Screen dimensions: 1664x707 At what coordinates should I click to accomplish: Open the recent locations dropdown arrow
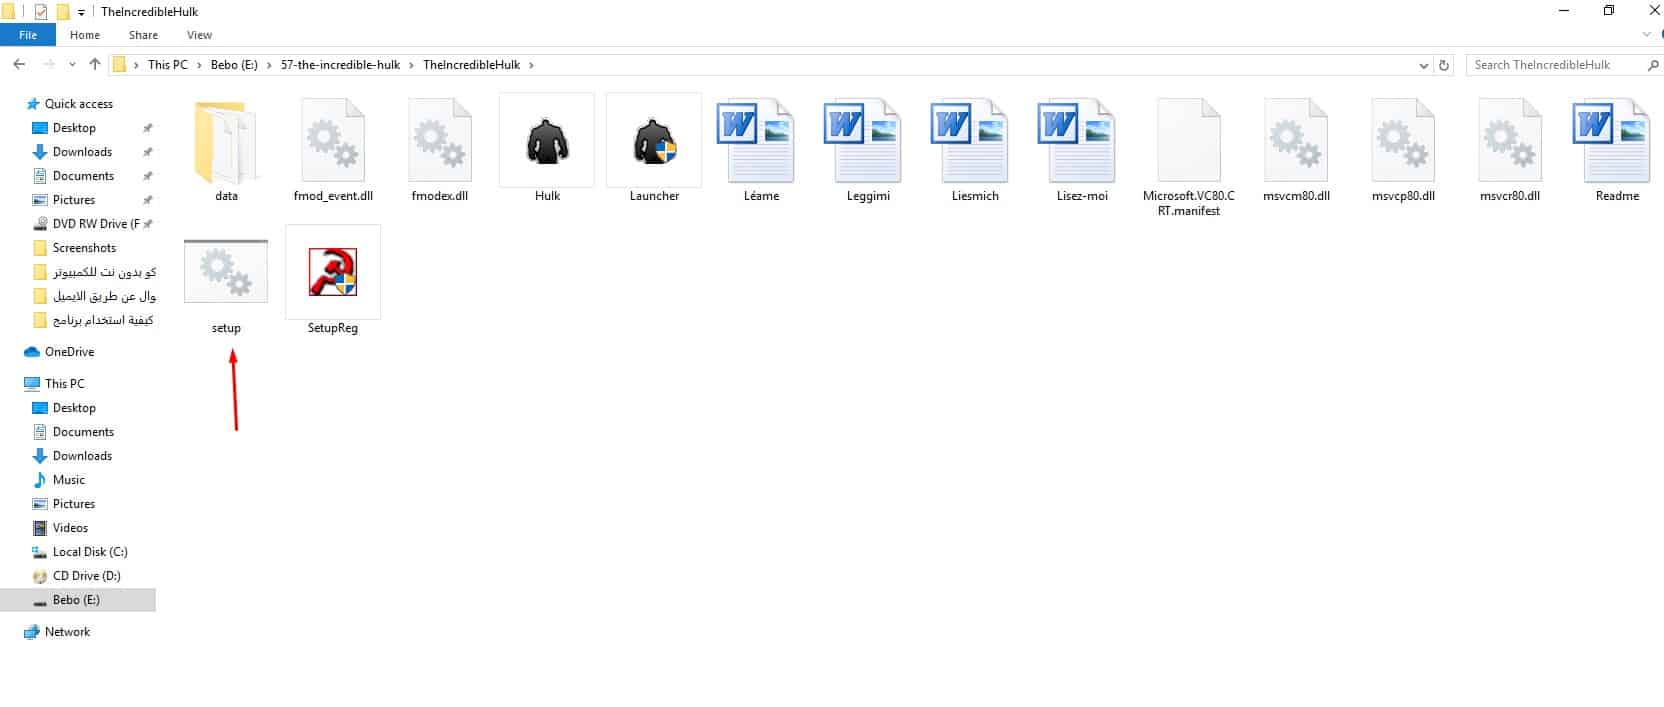(72, 65)
